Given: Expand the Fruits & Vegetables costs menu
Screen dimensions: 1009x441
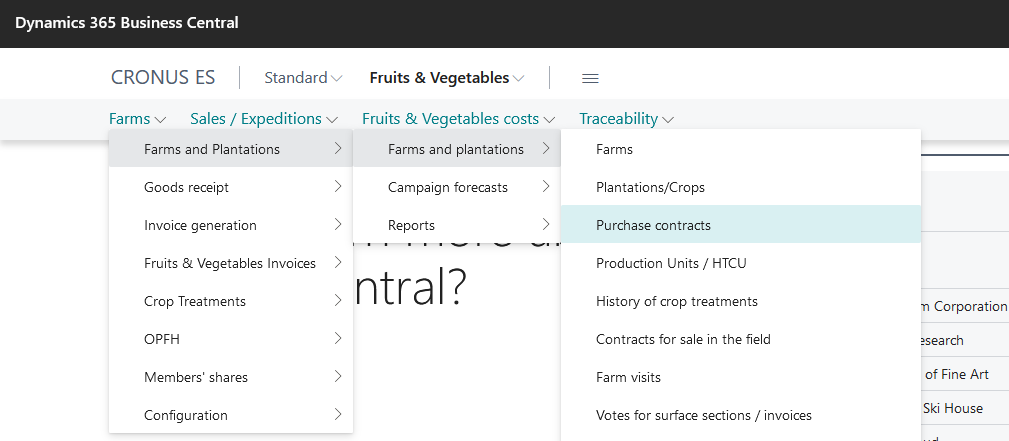Looking at the screenshot, I should pos(458,118).
